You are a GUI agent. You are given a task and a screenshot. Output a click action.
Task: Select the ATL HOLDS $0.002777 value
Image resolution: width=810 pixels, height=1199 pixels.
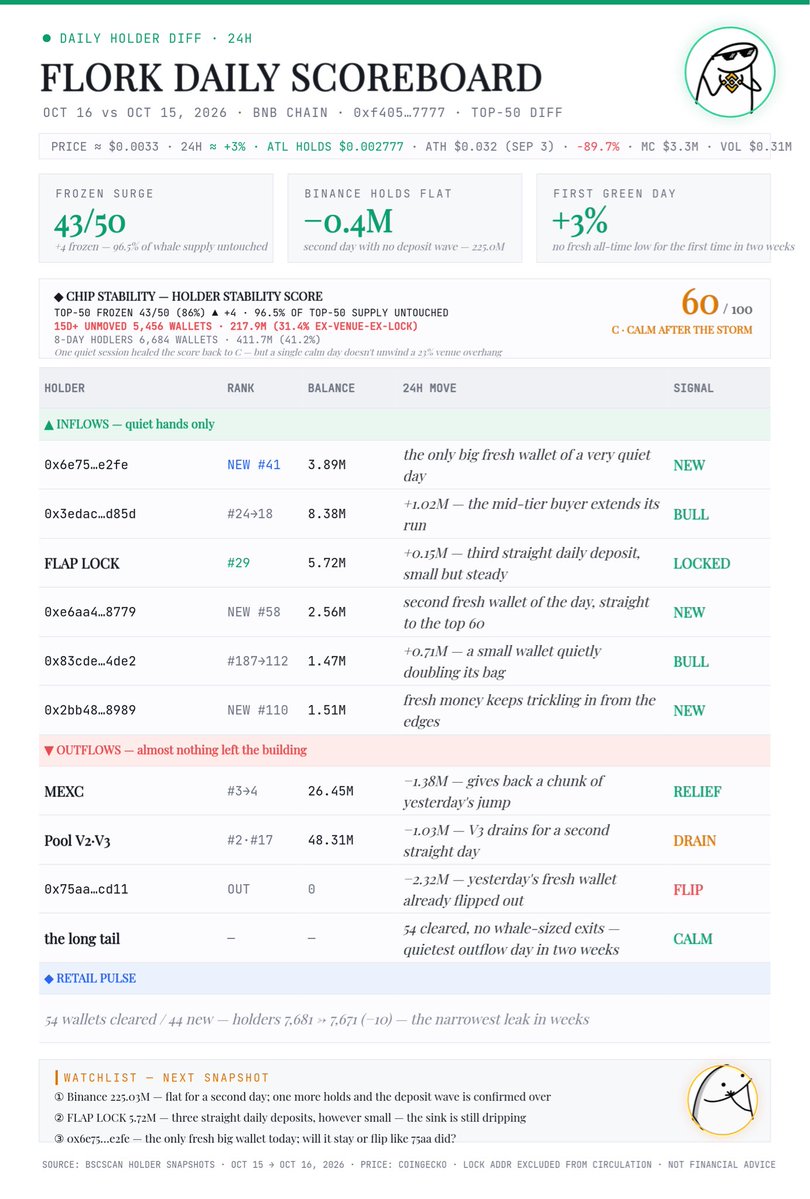tap(335, 146)
